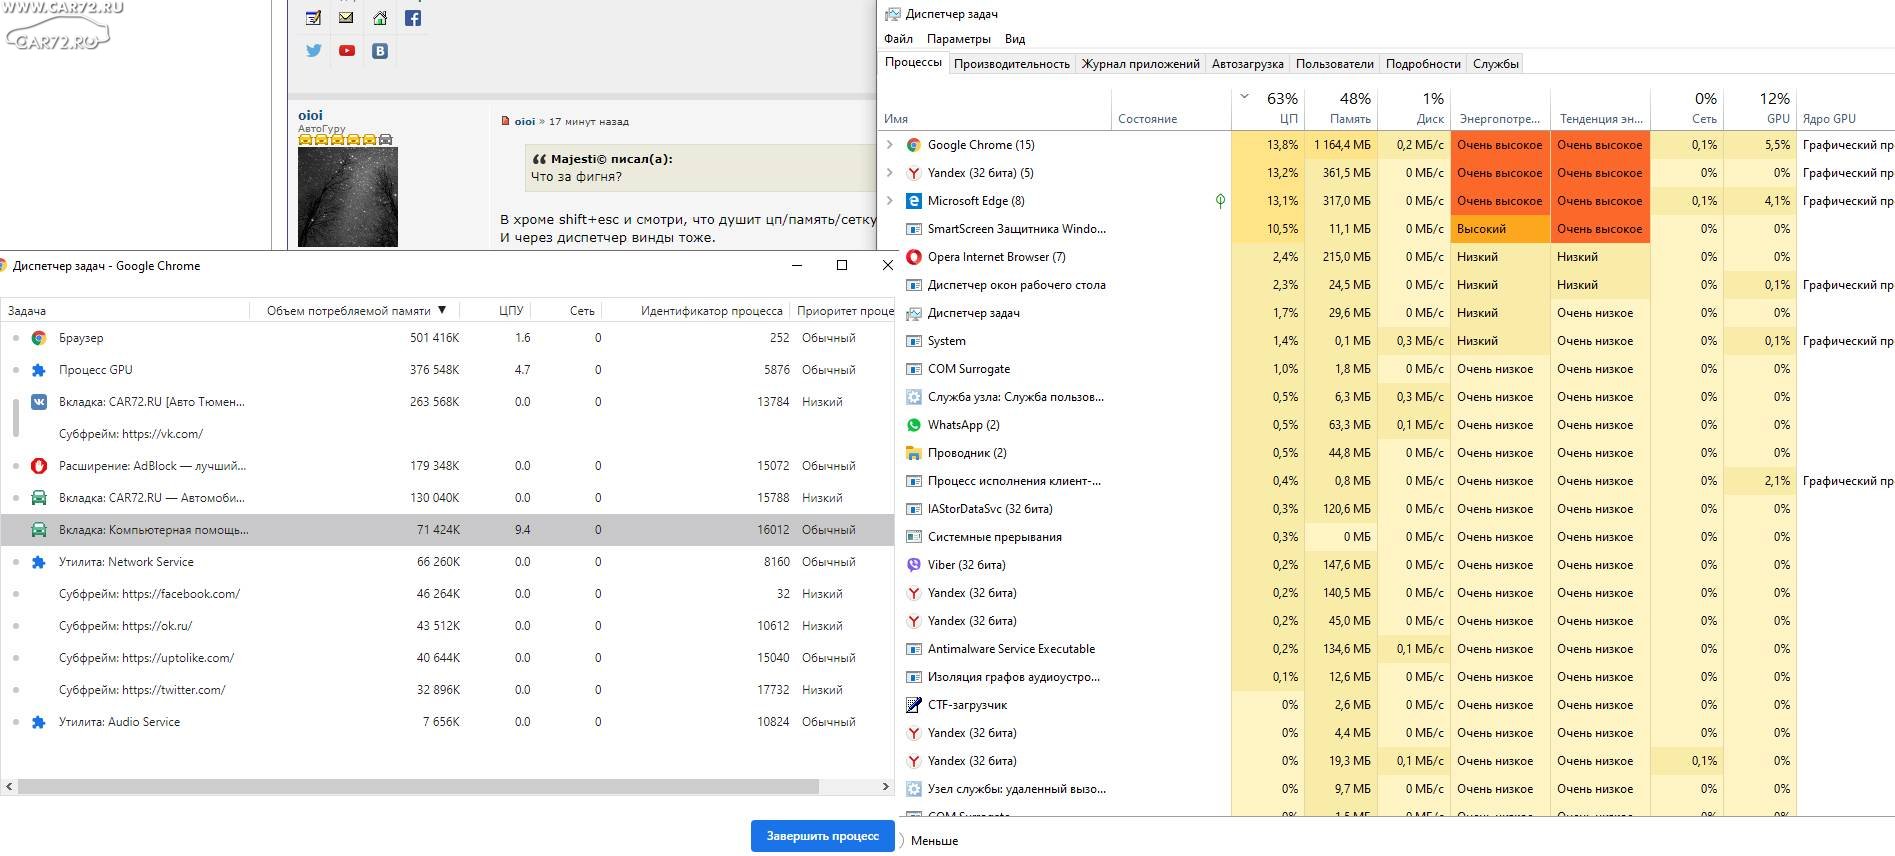This screenshot has width=1895, height=856.
Task: Click the Проводник folder icon
Action: point(913,453)
